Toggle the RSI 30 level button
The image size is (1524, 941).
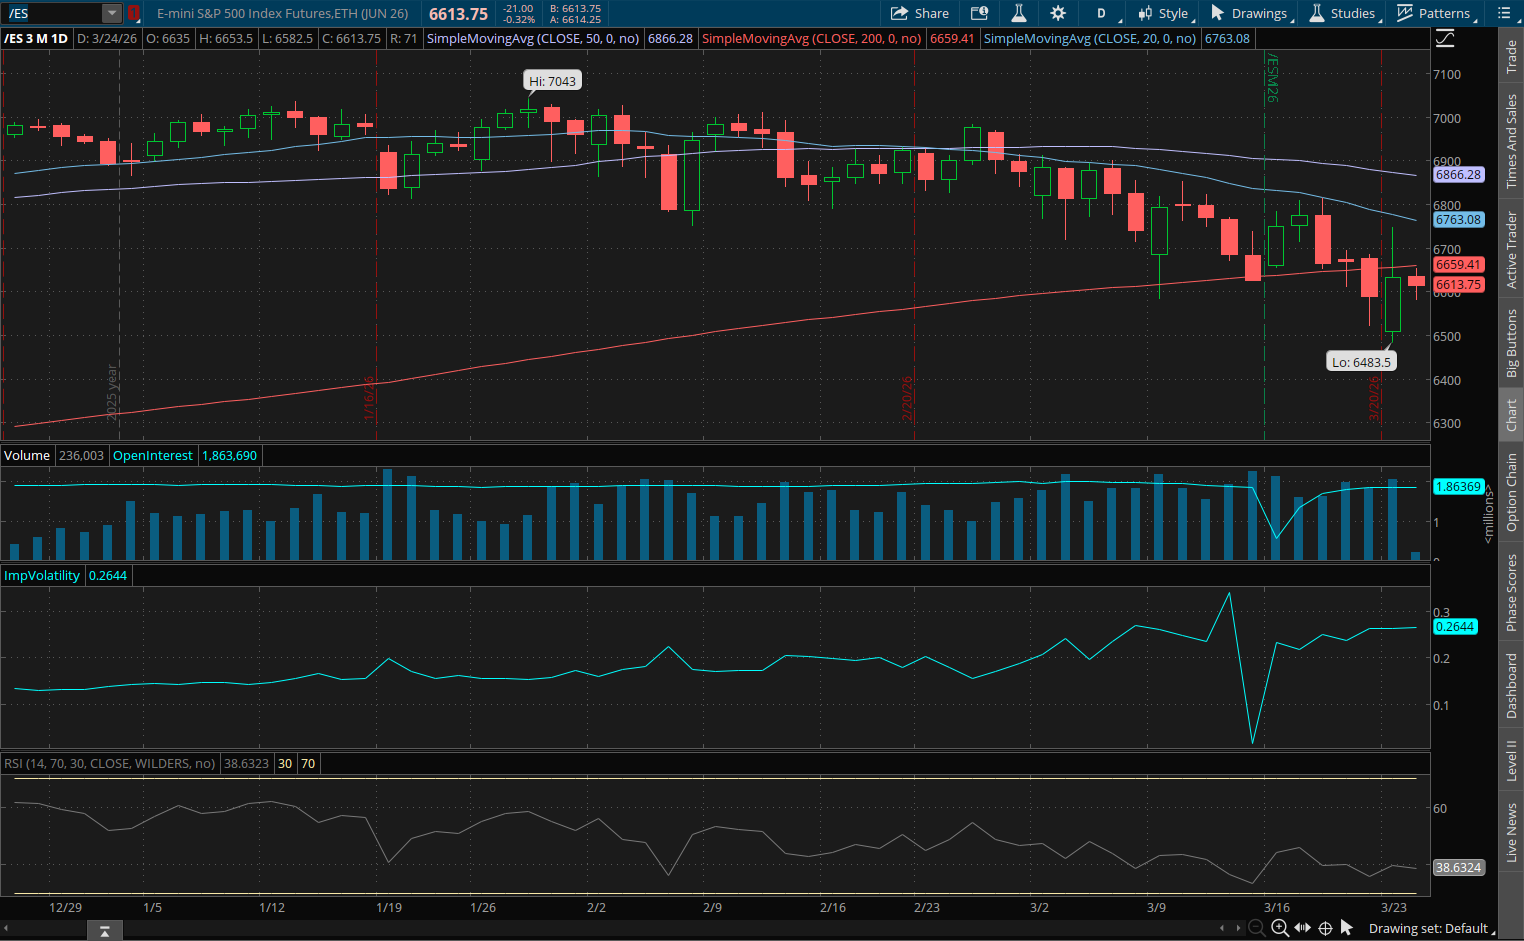click(x=285, y=763)
